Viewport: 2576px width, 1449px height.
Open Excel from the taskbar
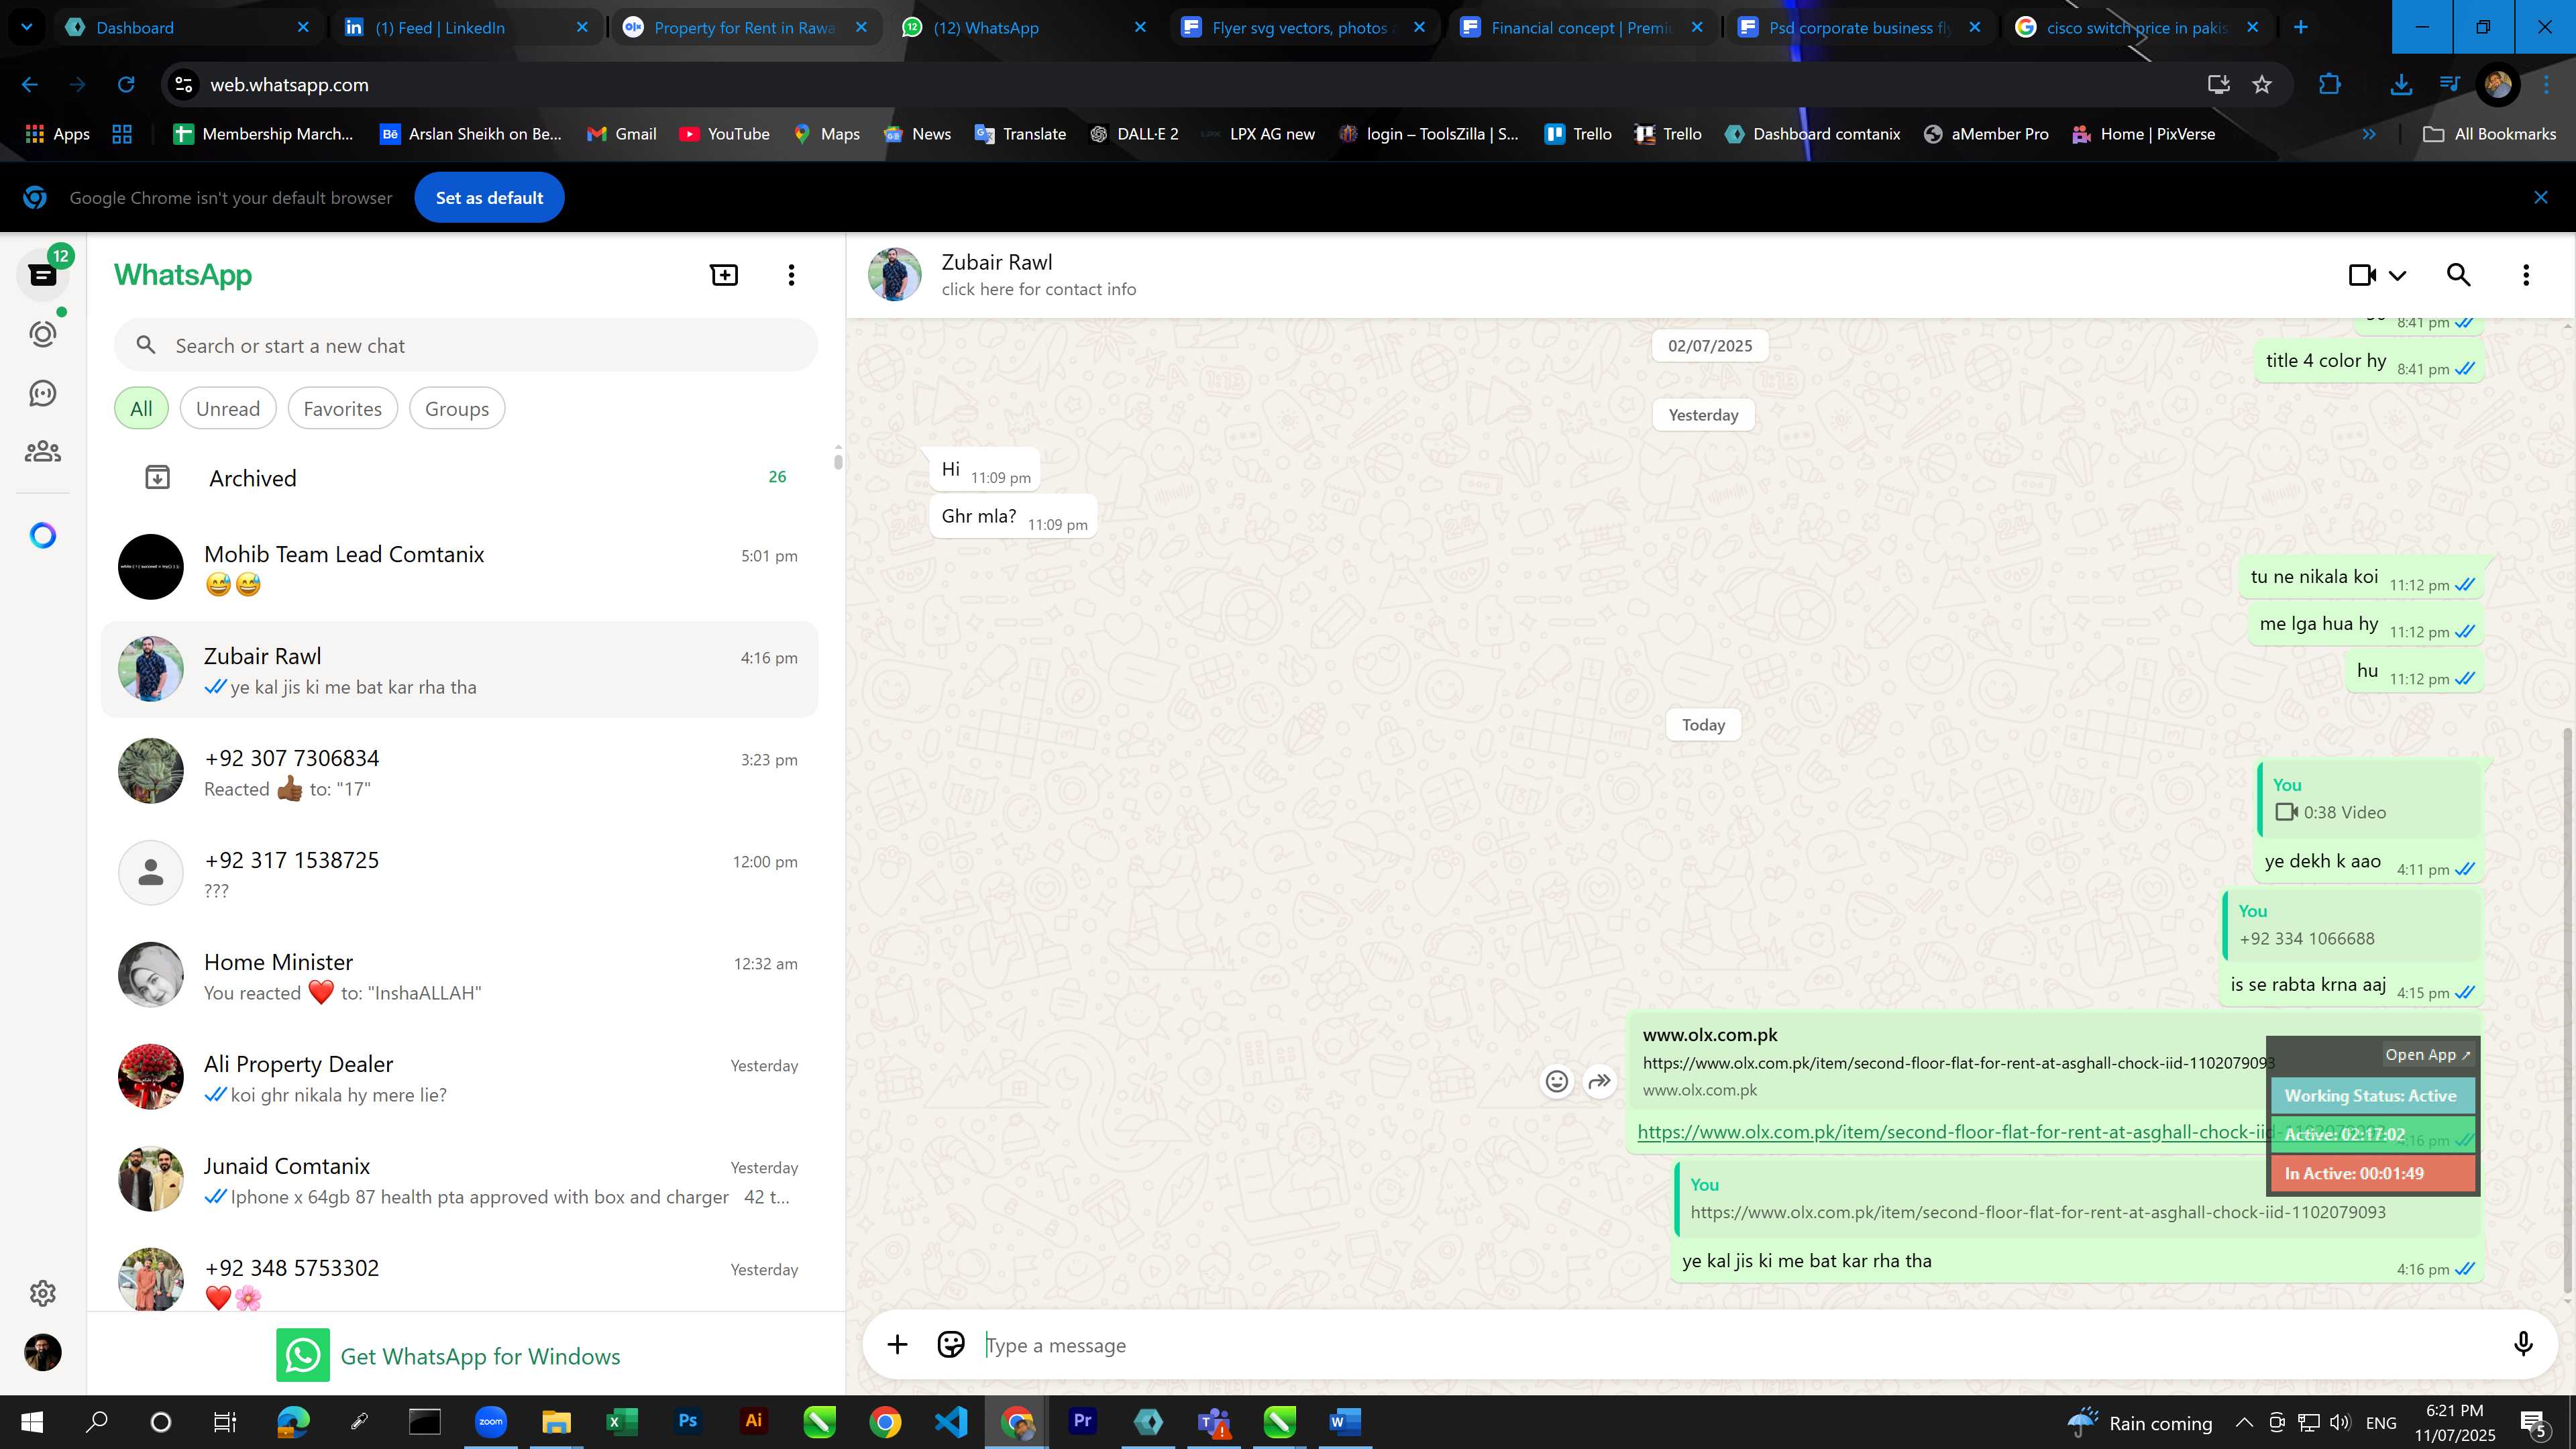pyautogui.click(x=621, y=1421)
